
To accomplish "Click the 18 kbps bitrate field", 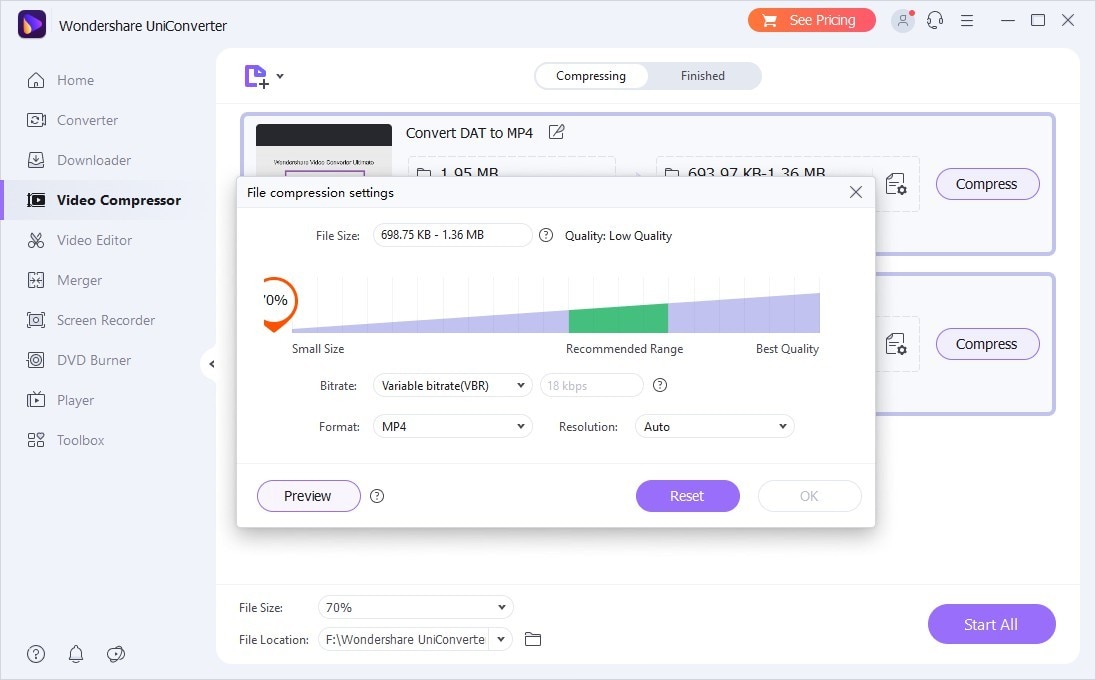I will tap(591, 386).
